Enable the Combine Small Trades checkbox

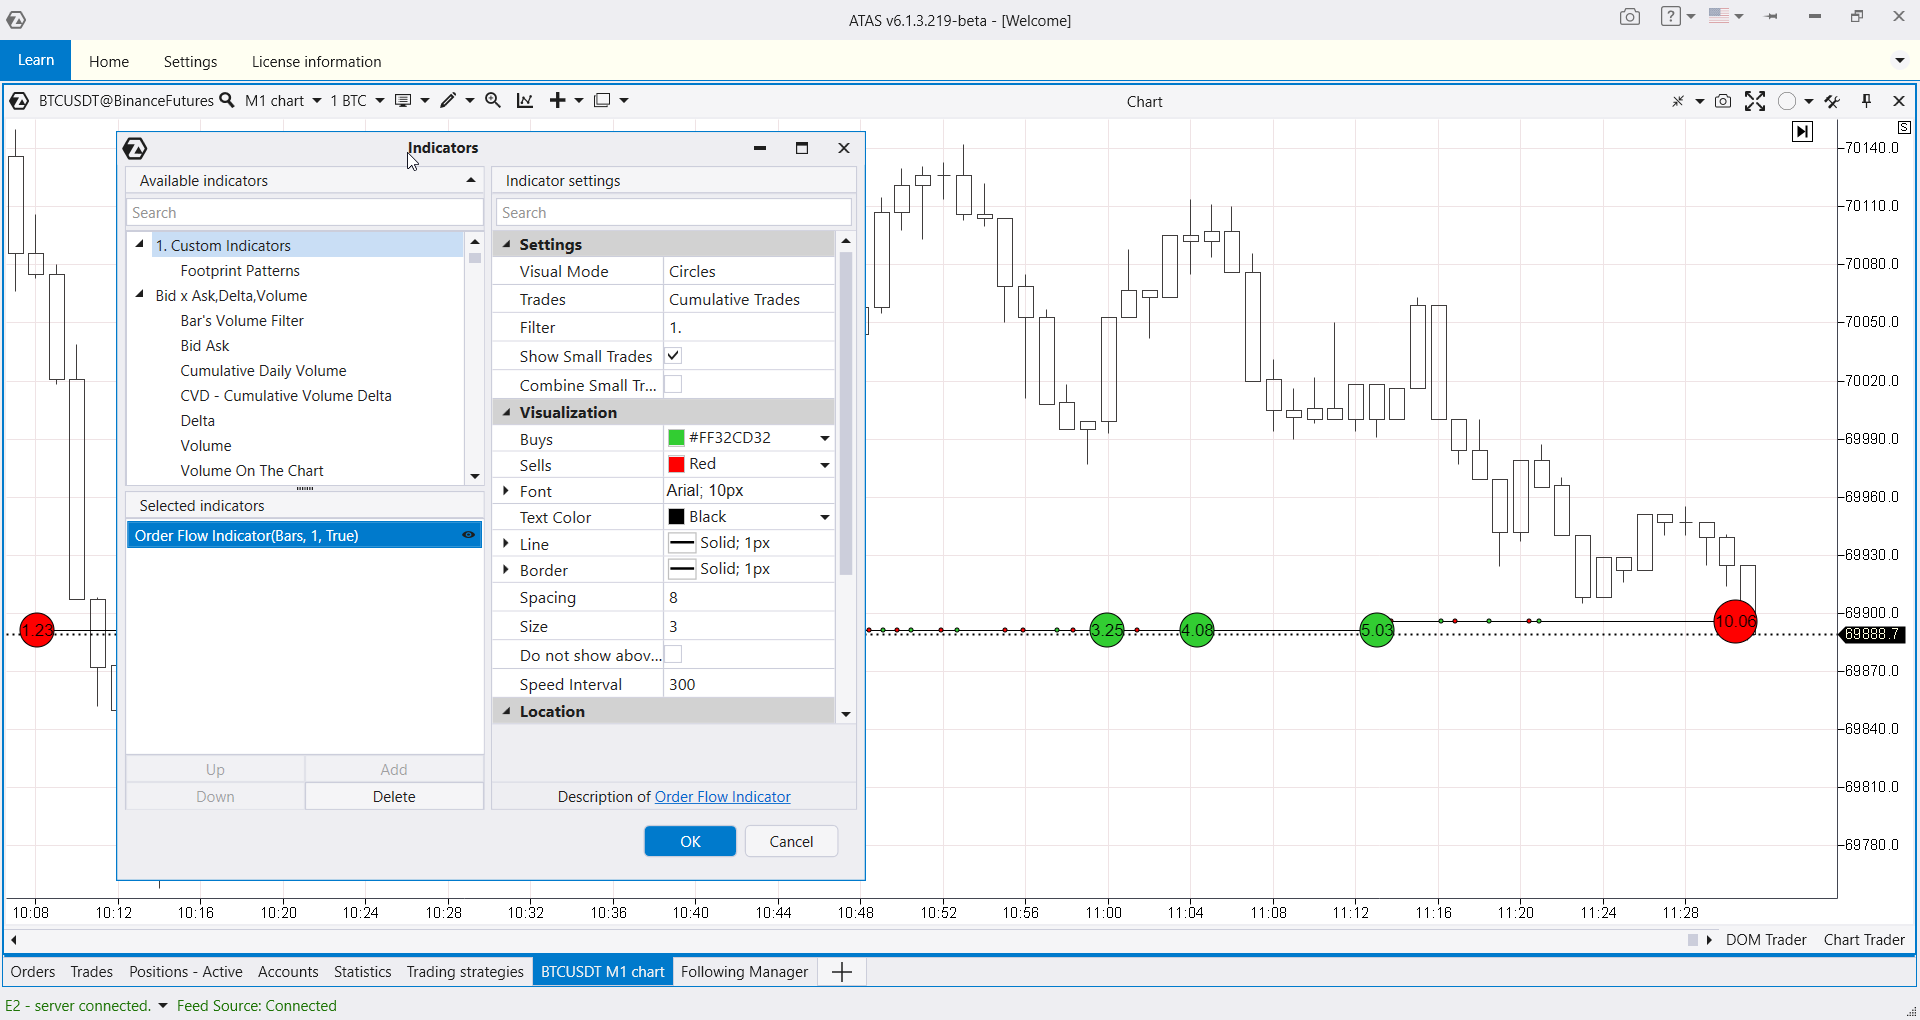pos(674,385)
